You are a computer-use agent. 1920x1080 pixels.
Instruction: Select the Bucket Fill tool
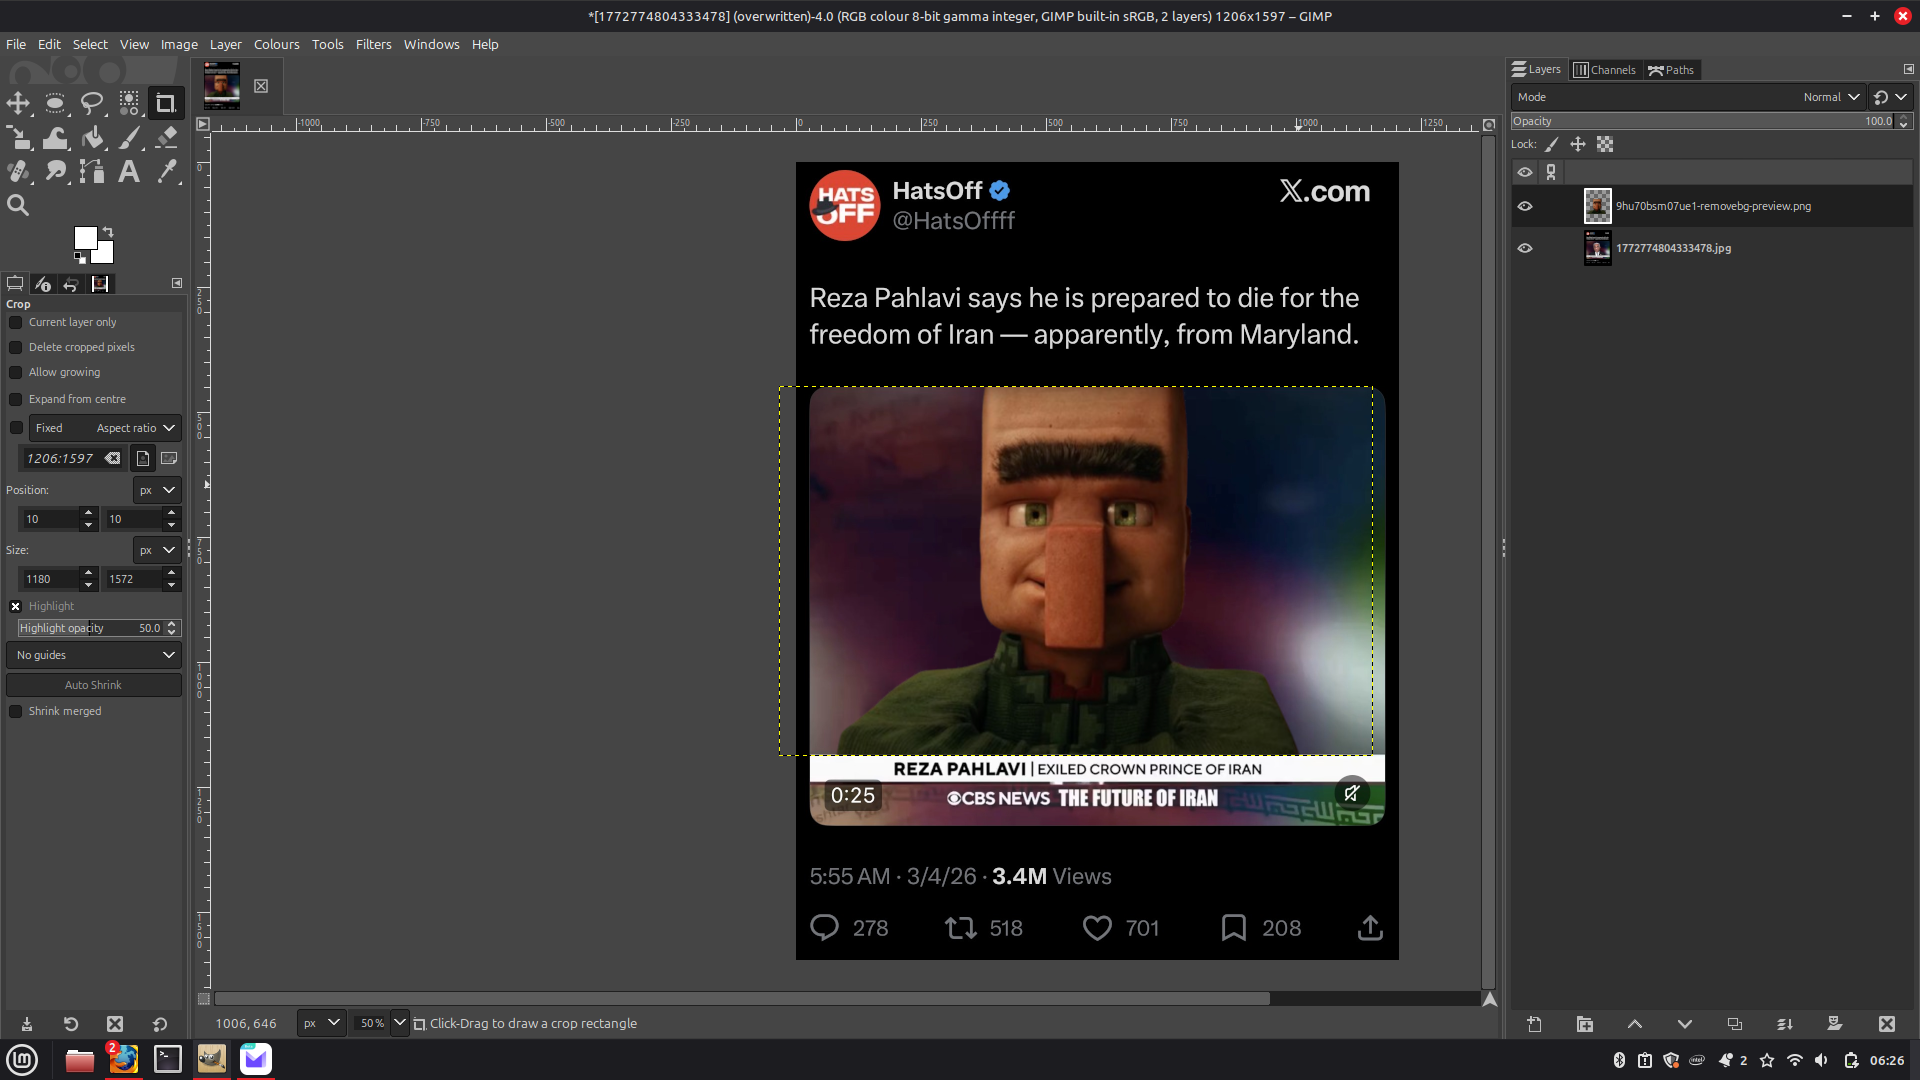92,138
